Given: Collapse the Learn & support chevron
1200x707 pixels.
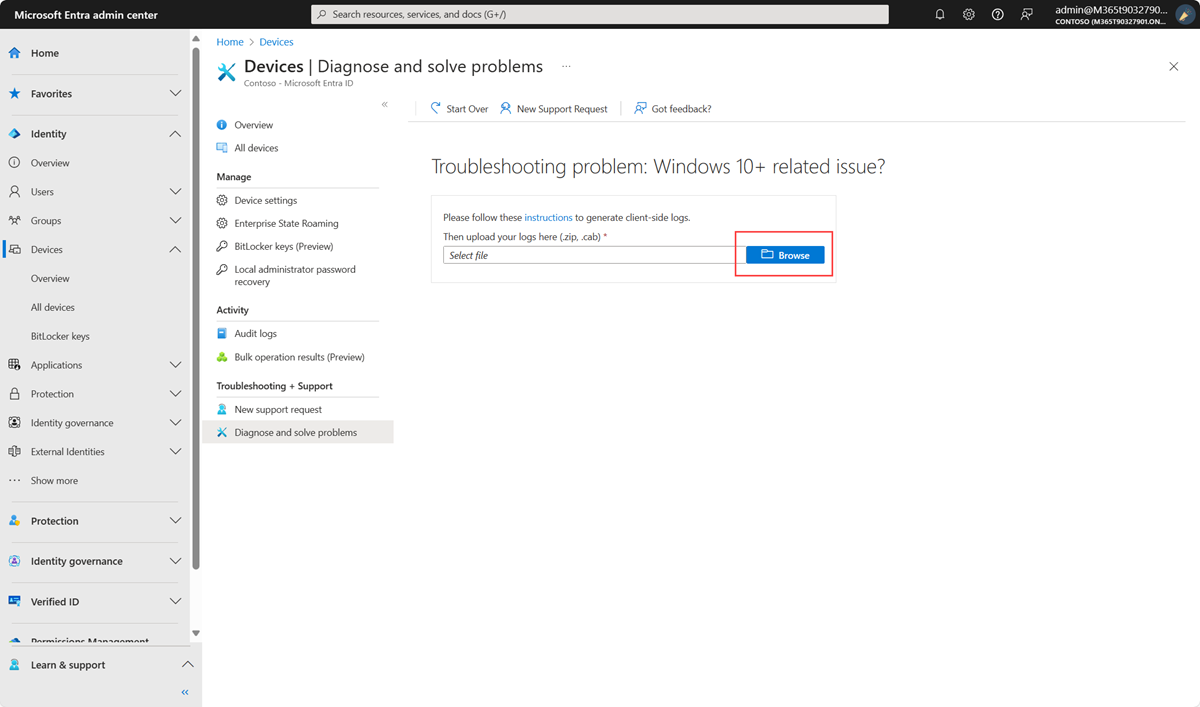Looking at the screenshot, I should click(x=186, y=665).
